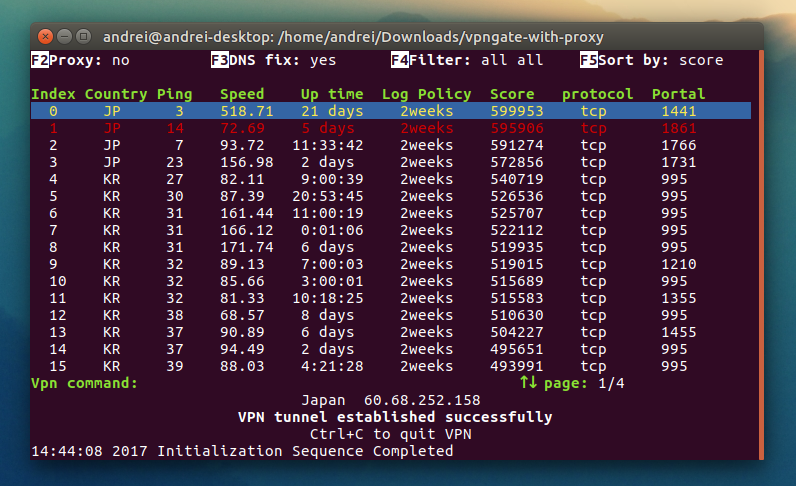Screen dimensions: 796x486
Task: Select server row with score 519015
Action: pyautogui.click(x=391, y=264)
